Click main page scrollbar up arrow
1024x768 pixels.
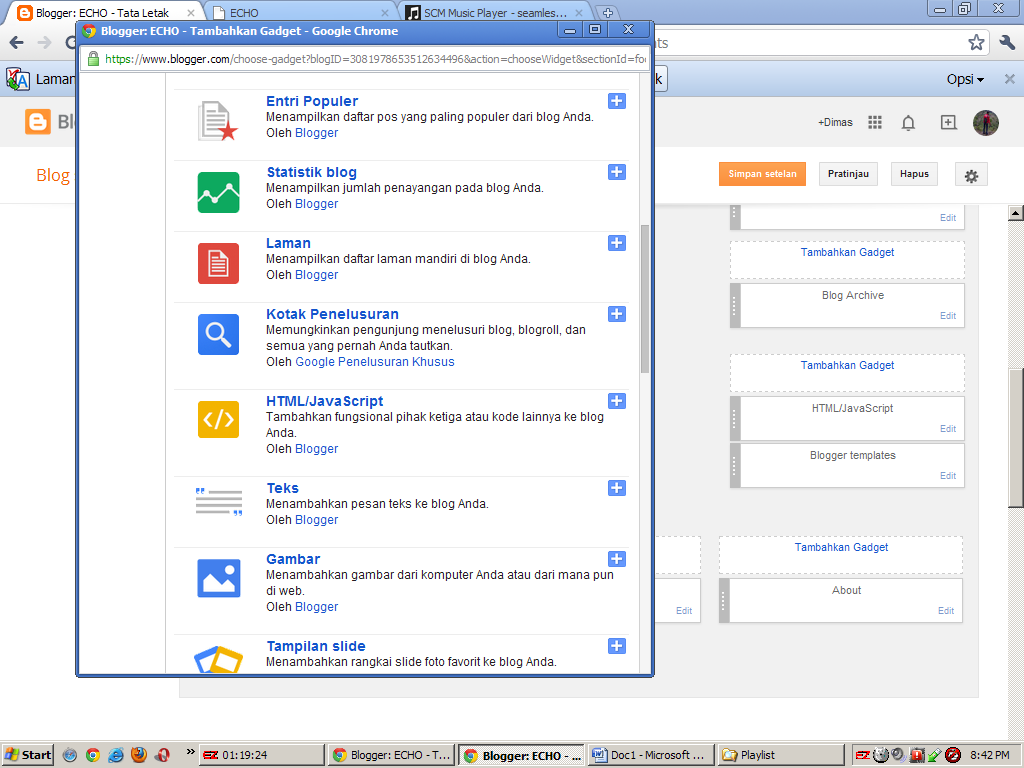(1016, 213)
